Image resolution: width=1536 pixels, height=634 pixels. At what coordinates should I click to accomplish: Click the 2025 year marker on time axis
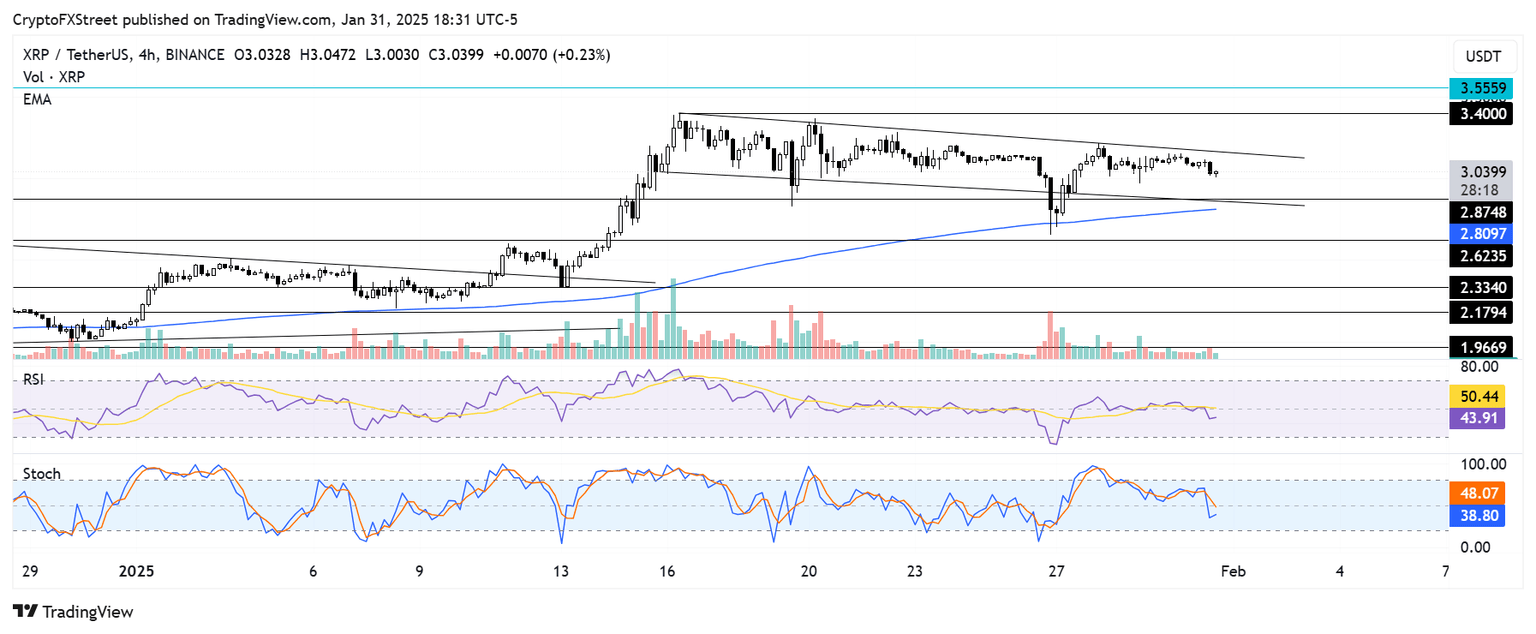[137, 571]
